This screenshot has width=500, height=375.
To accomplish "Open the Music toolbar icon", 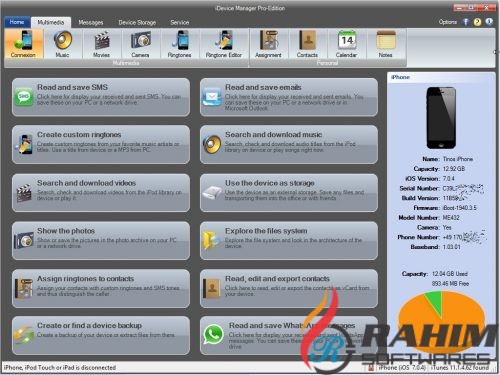I will pos(63,44).
